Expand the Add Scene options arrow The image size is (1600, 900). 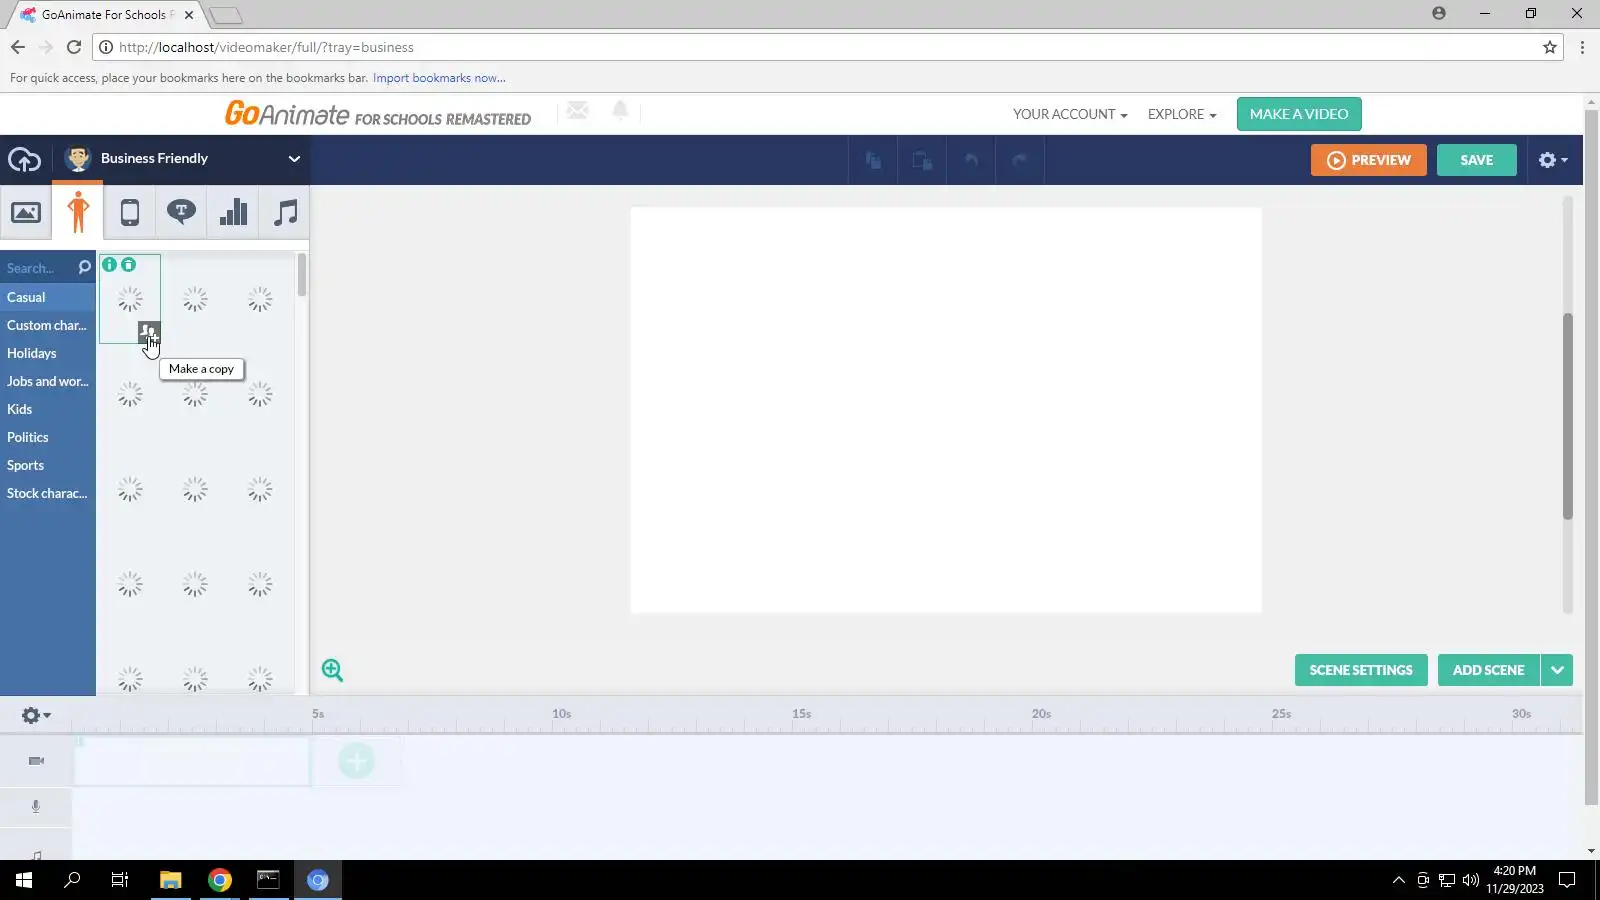click(x=1557, y=670)
